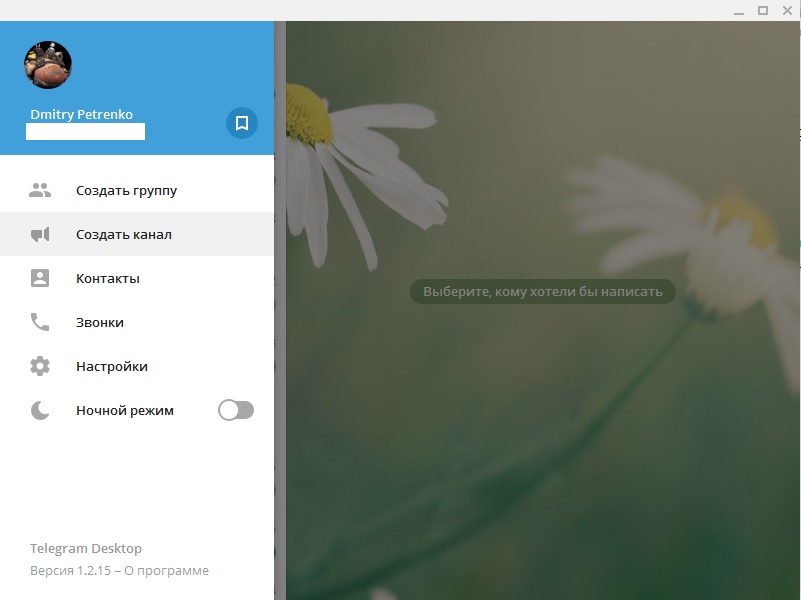Image resolution: width=801 pixels, height=600 pixels.
Task: Maximize the Telegram window
Action: [763, 10]
